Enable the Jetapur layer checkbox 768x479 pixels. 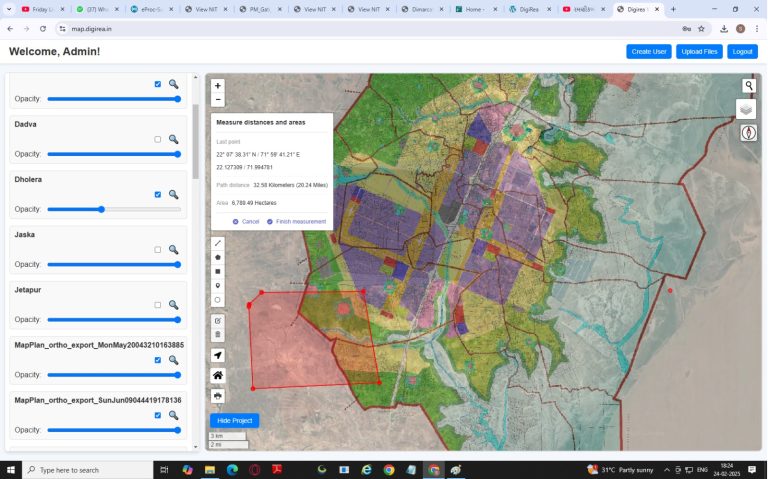158,304
